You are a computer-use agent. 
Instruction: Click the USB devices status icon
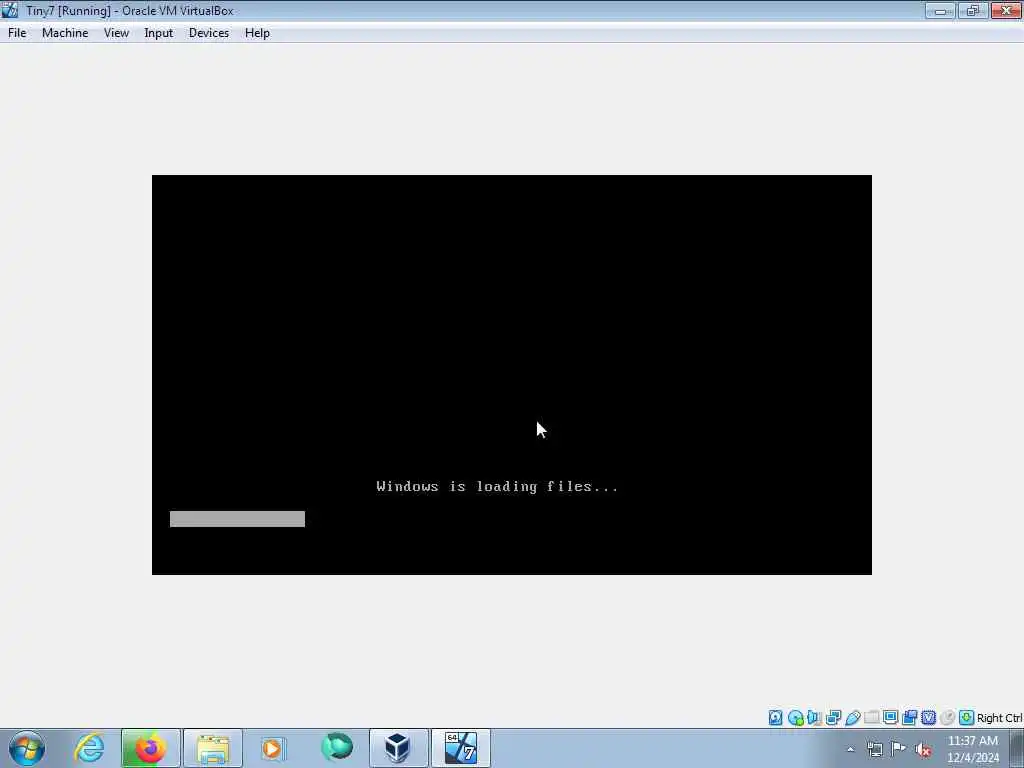click(x=852, y=718)
